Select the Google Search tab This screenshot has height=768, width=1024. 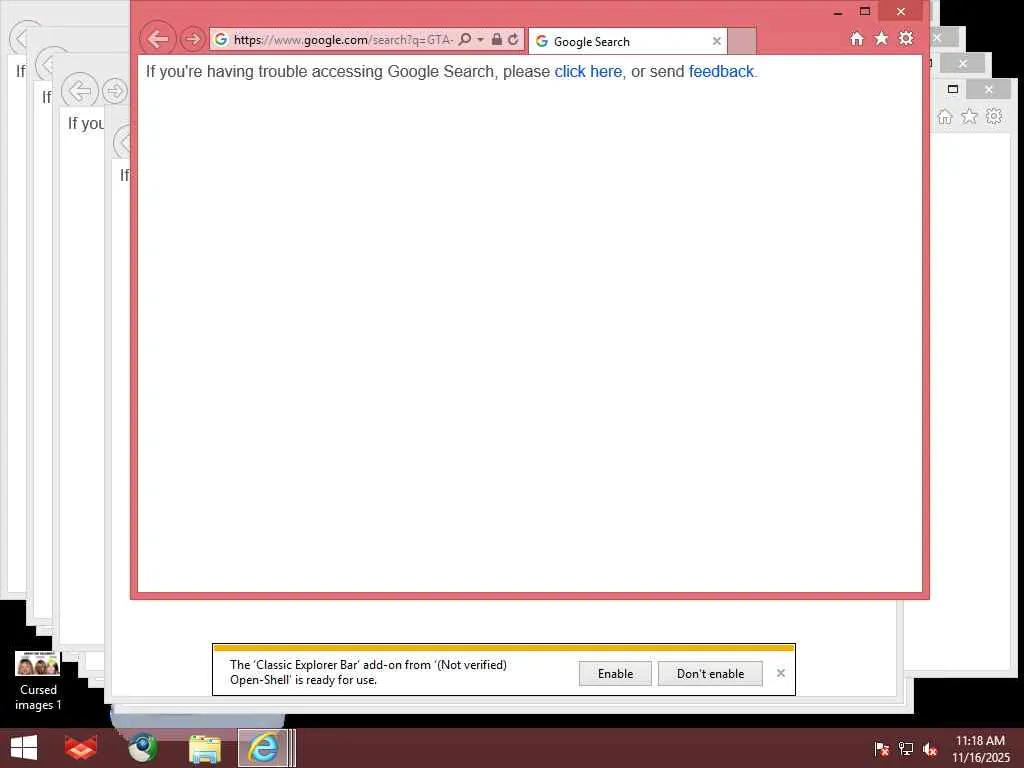628,41
